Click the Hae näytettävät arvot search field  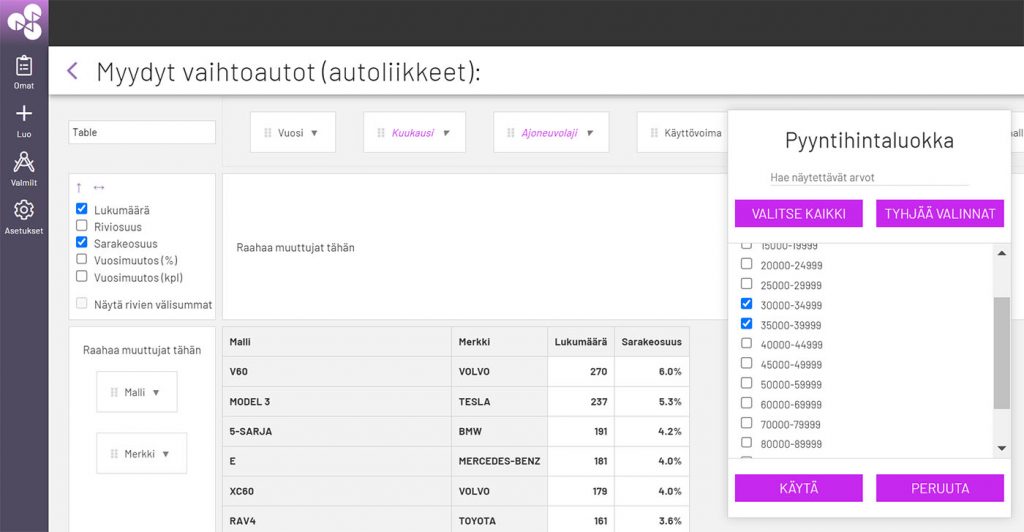tap(868, 177)
